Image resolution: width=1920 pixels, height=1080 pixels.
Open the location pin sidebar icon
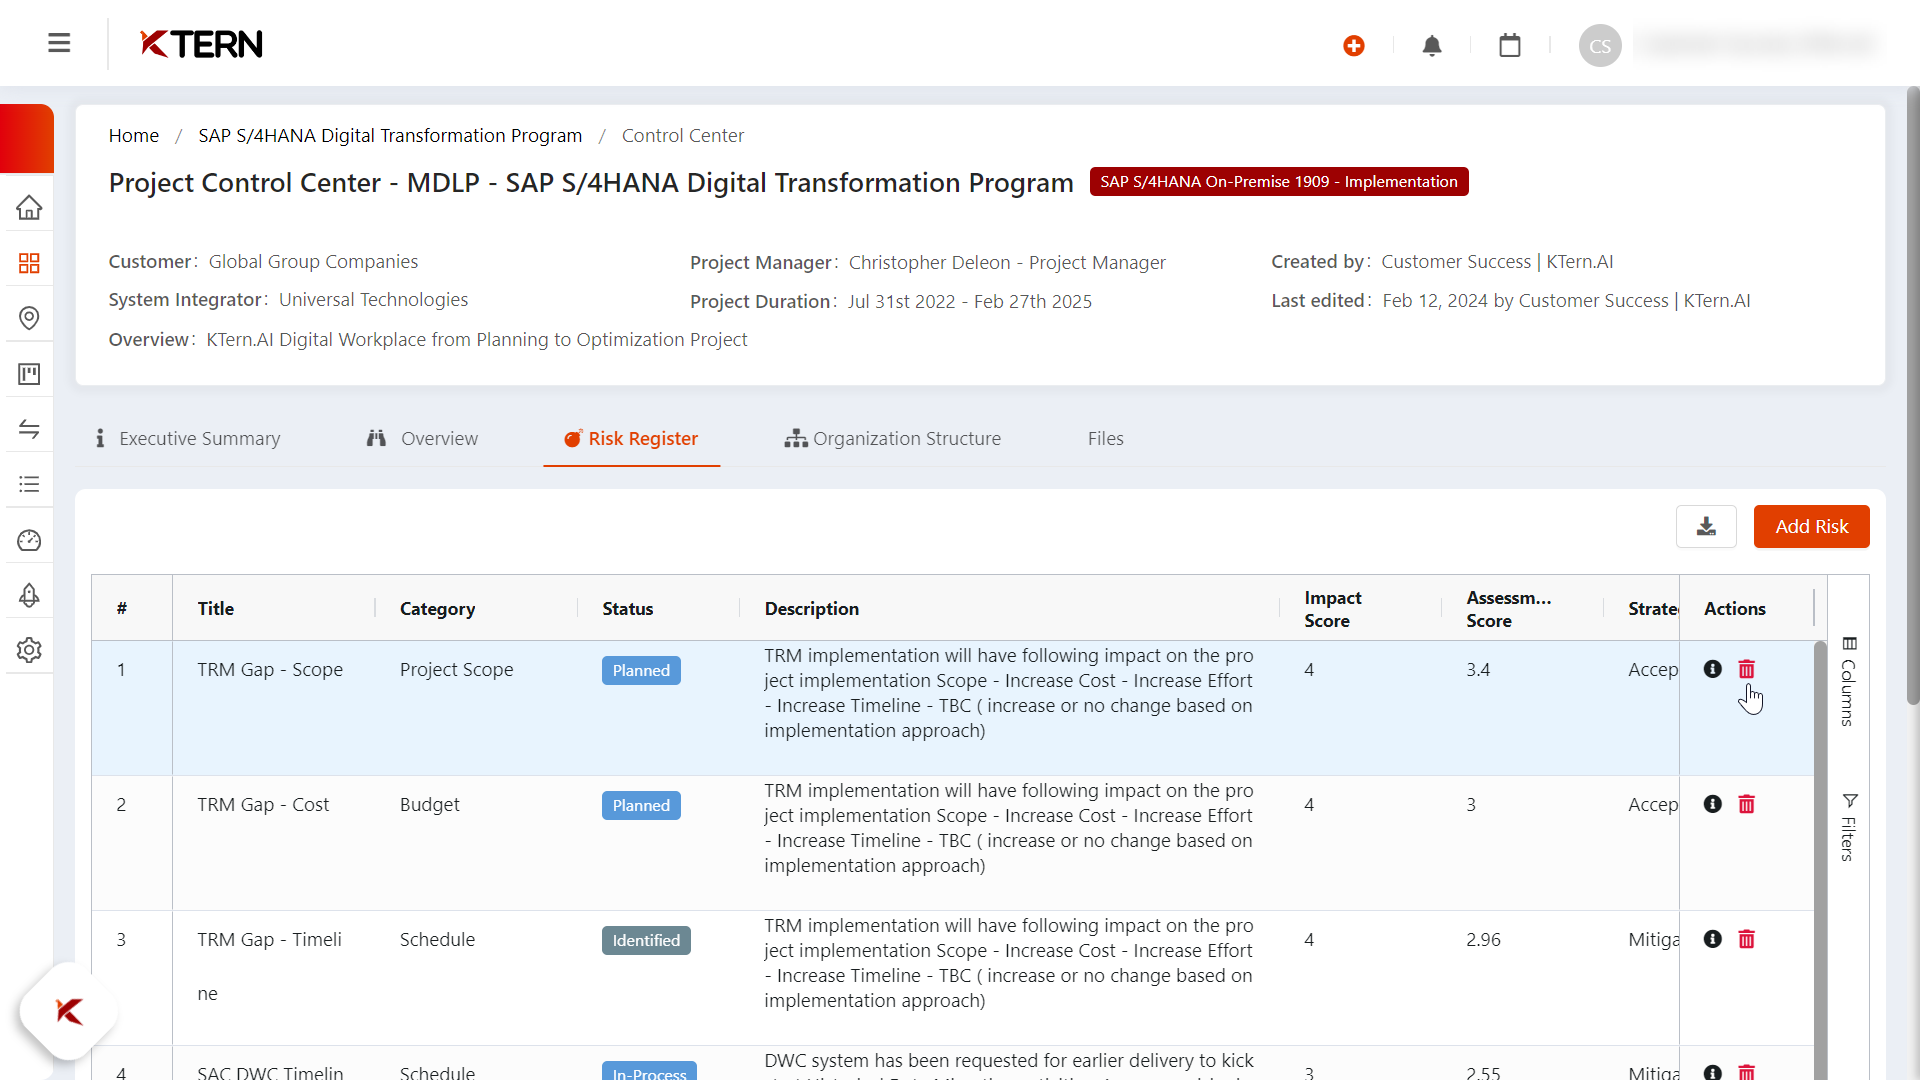pyautogui.click(x=29, y=318)
